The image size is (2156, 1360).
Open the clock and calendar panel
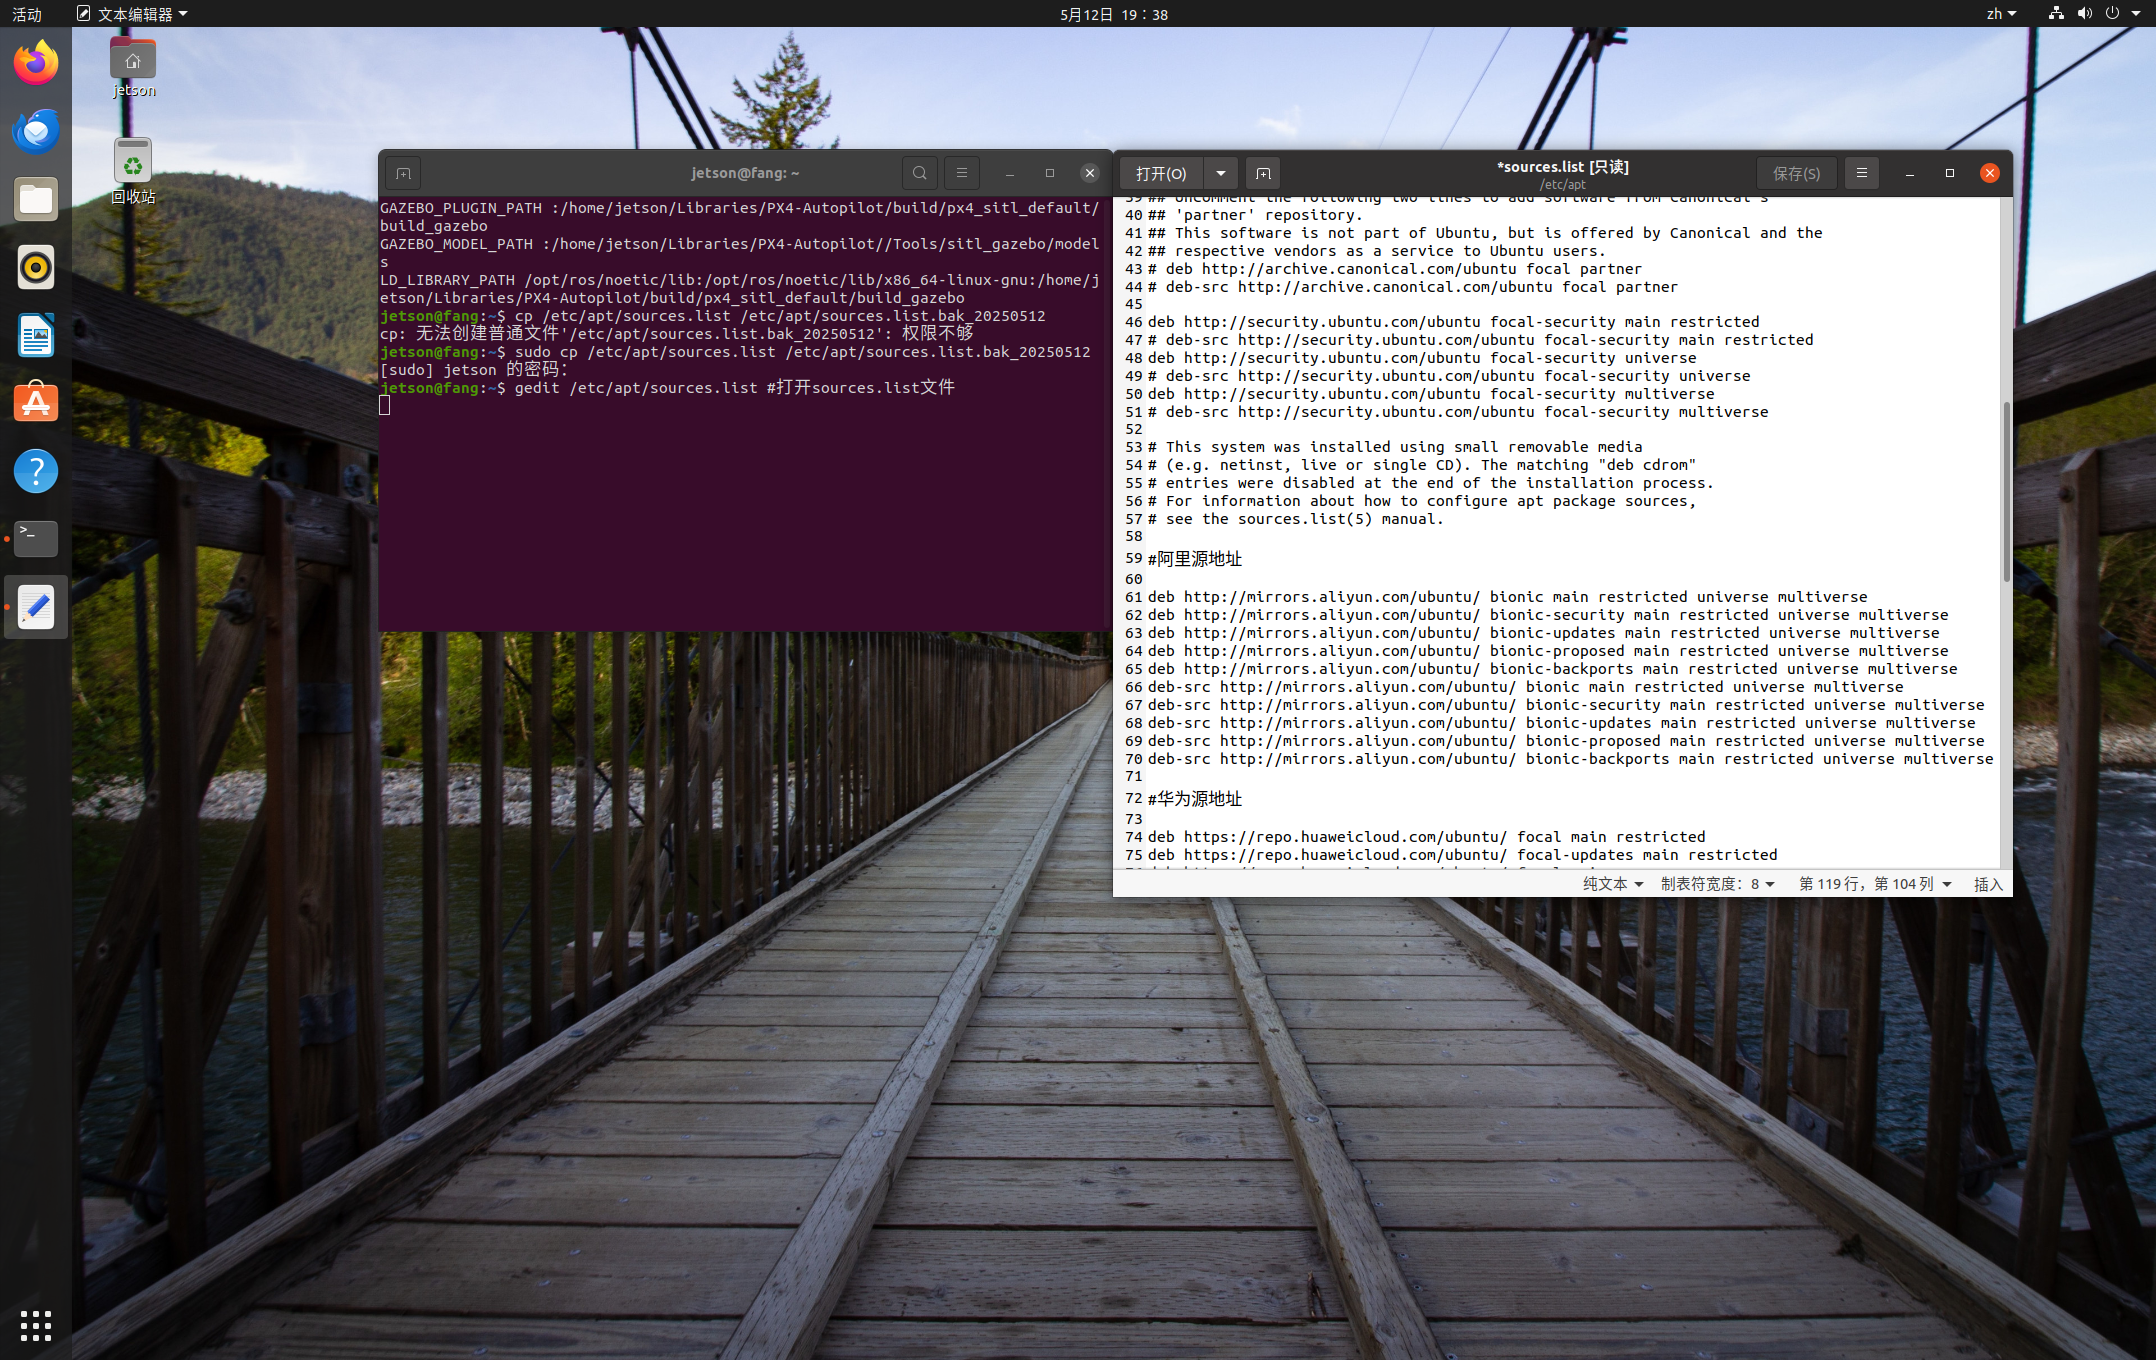click(1114, 14)
